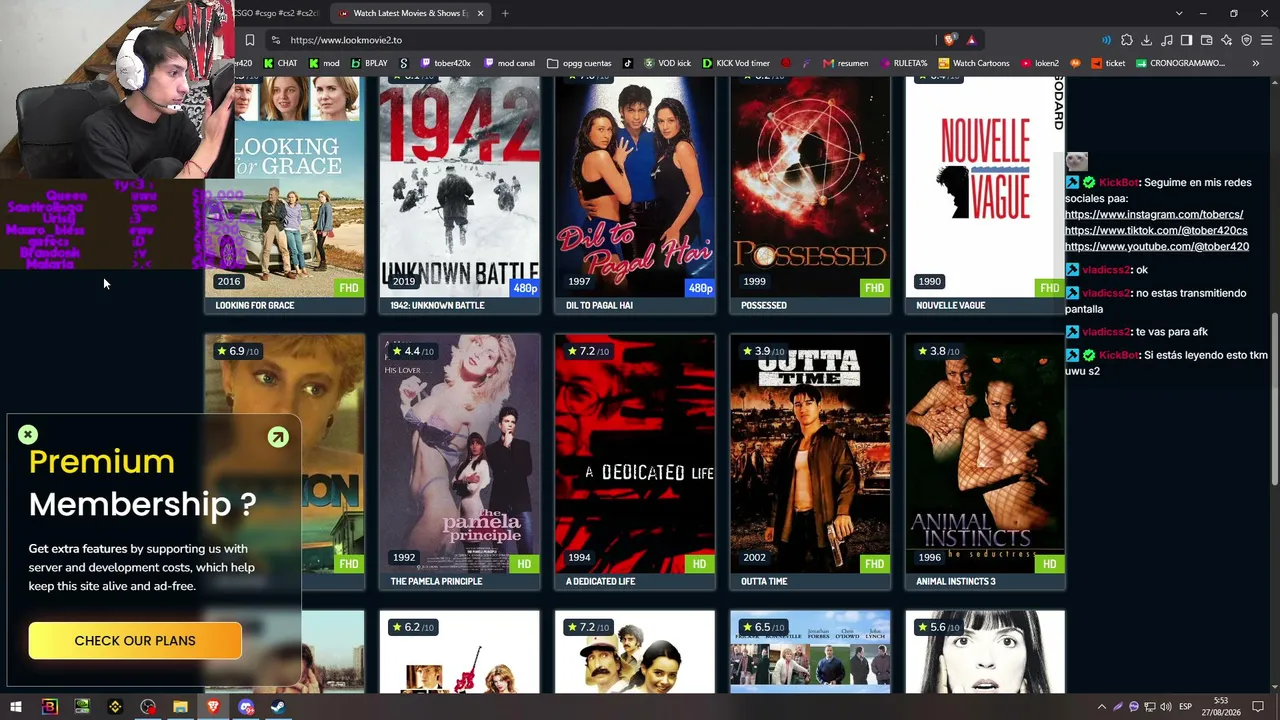
Task: Open the opgg cuentas bookmark folder
Action: click(579, 63)
